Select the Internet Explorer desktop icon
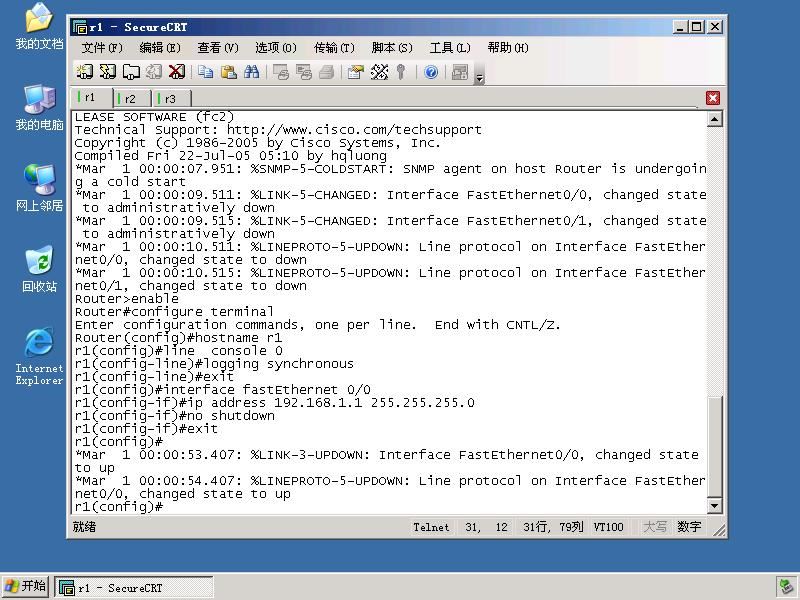The height and width of the screenshot is (600, 800). pyautogui.click(x=39, y=356)
